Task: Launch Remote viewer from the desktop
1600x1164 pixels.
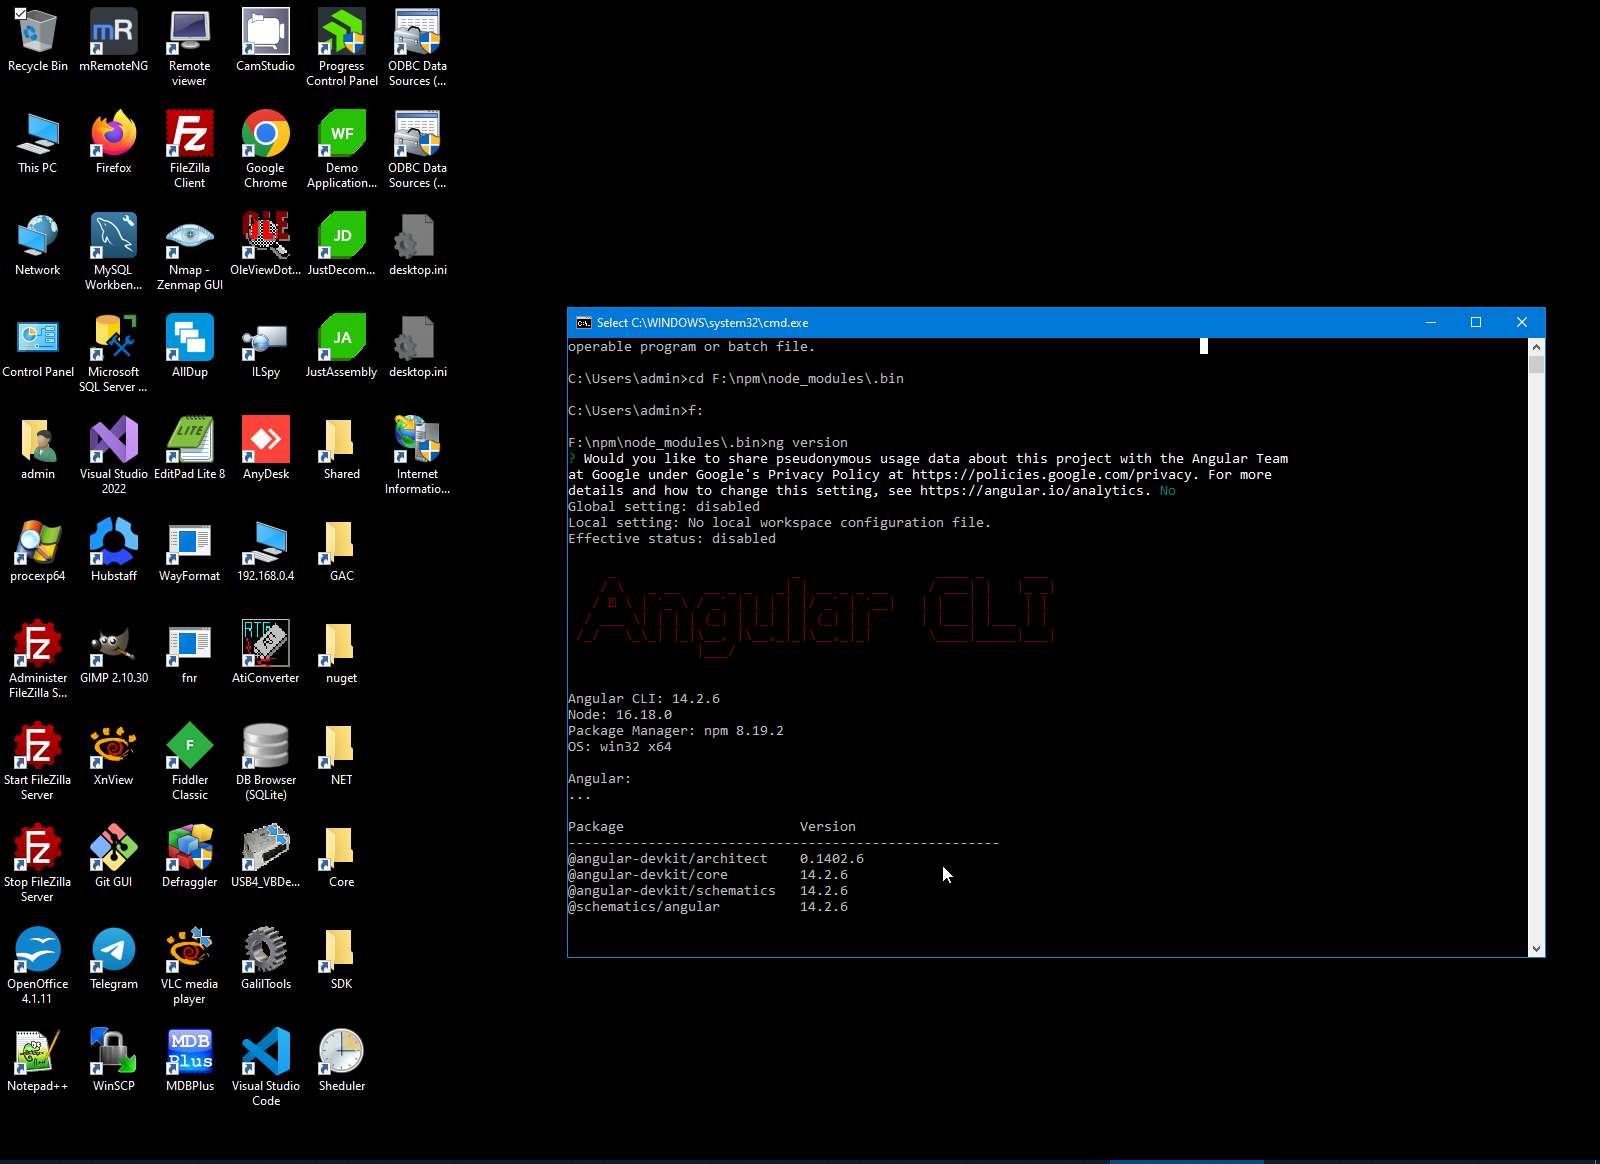Action: [x=189, y=47]
